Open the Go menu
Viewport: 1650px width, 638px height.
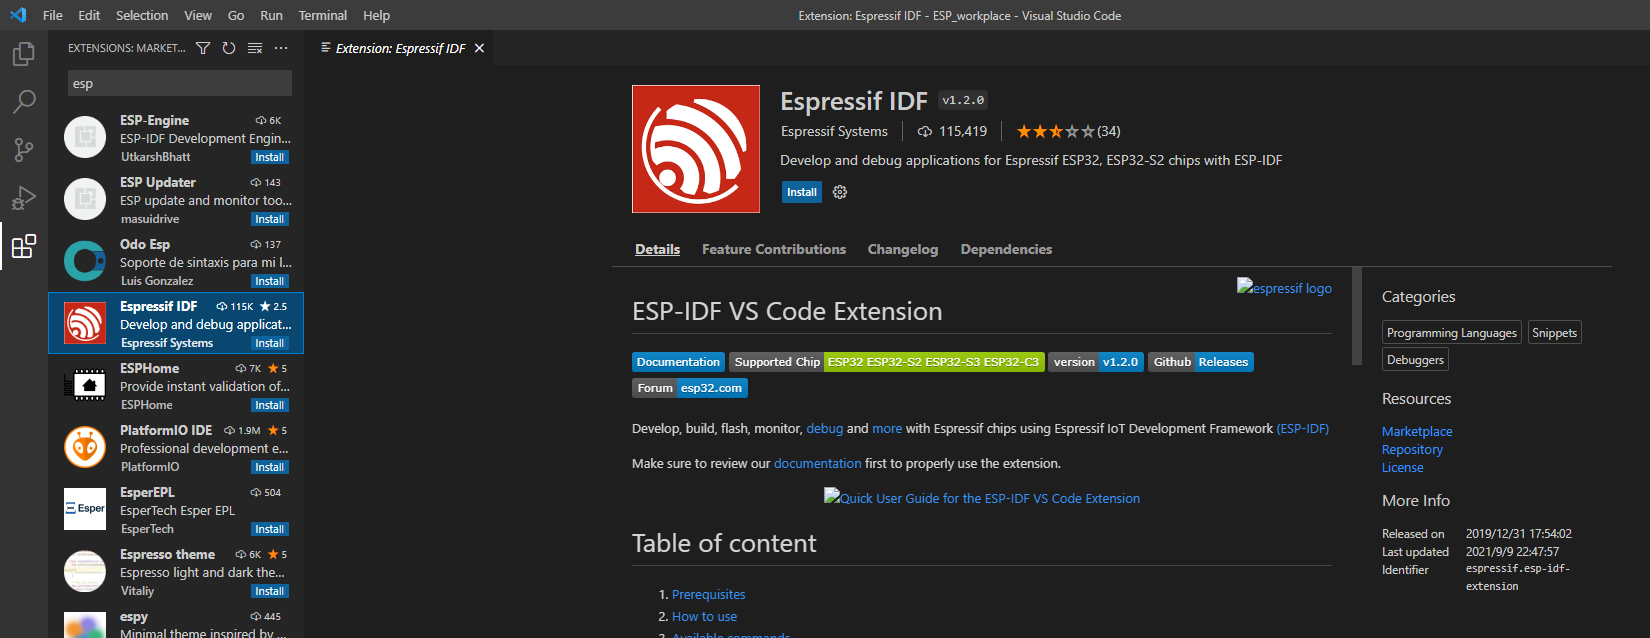236,15
